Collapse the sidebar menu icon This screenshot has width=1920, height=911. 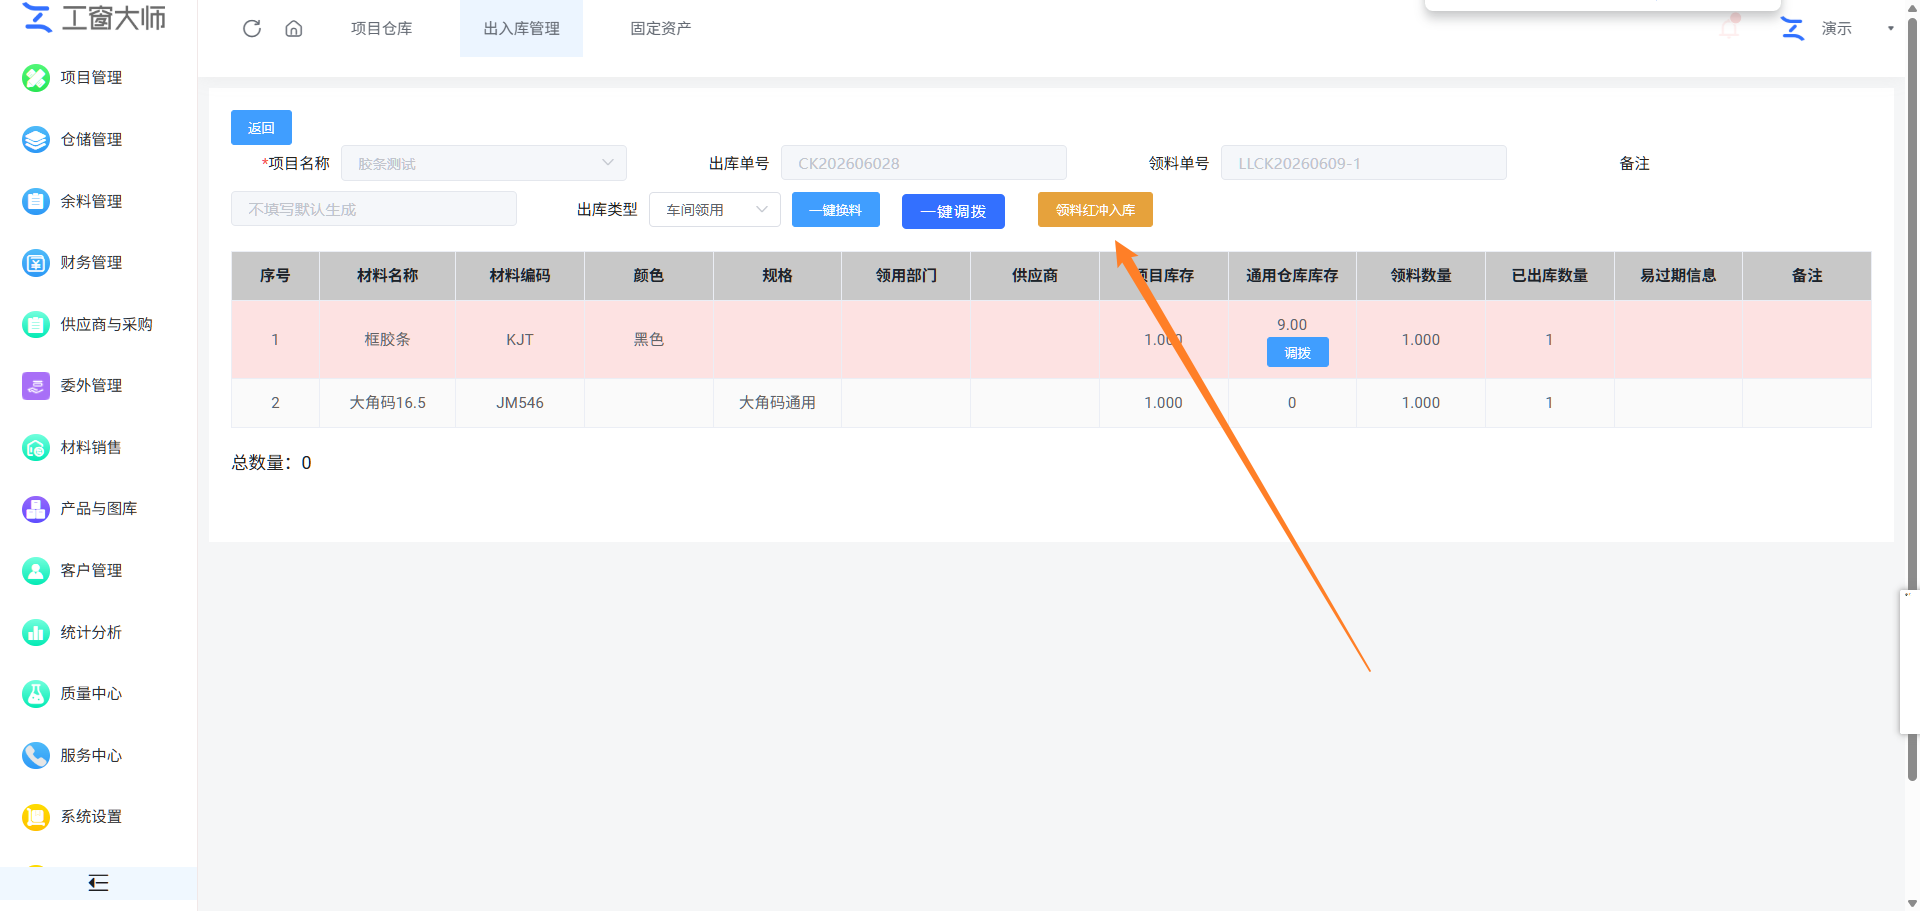(x=98, y=883)
